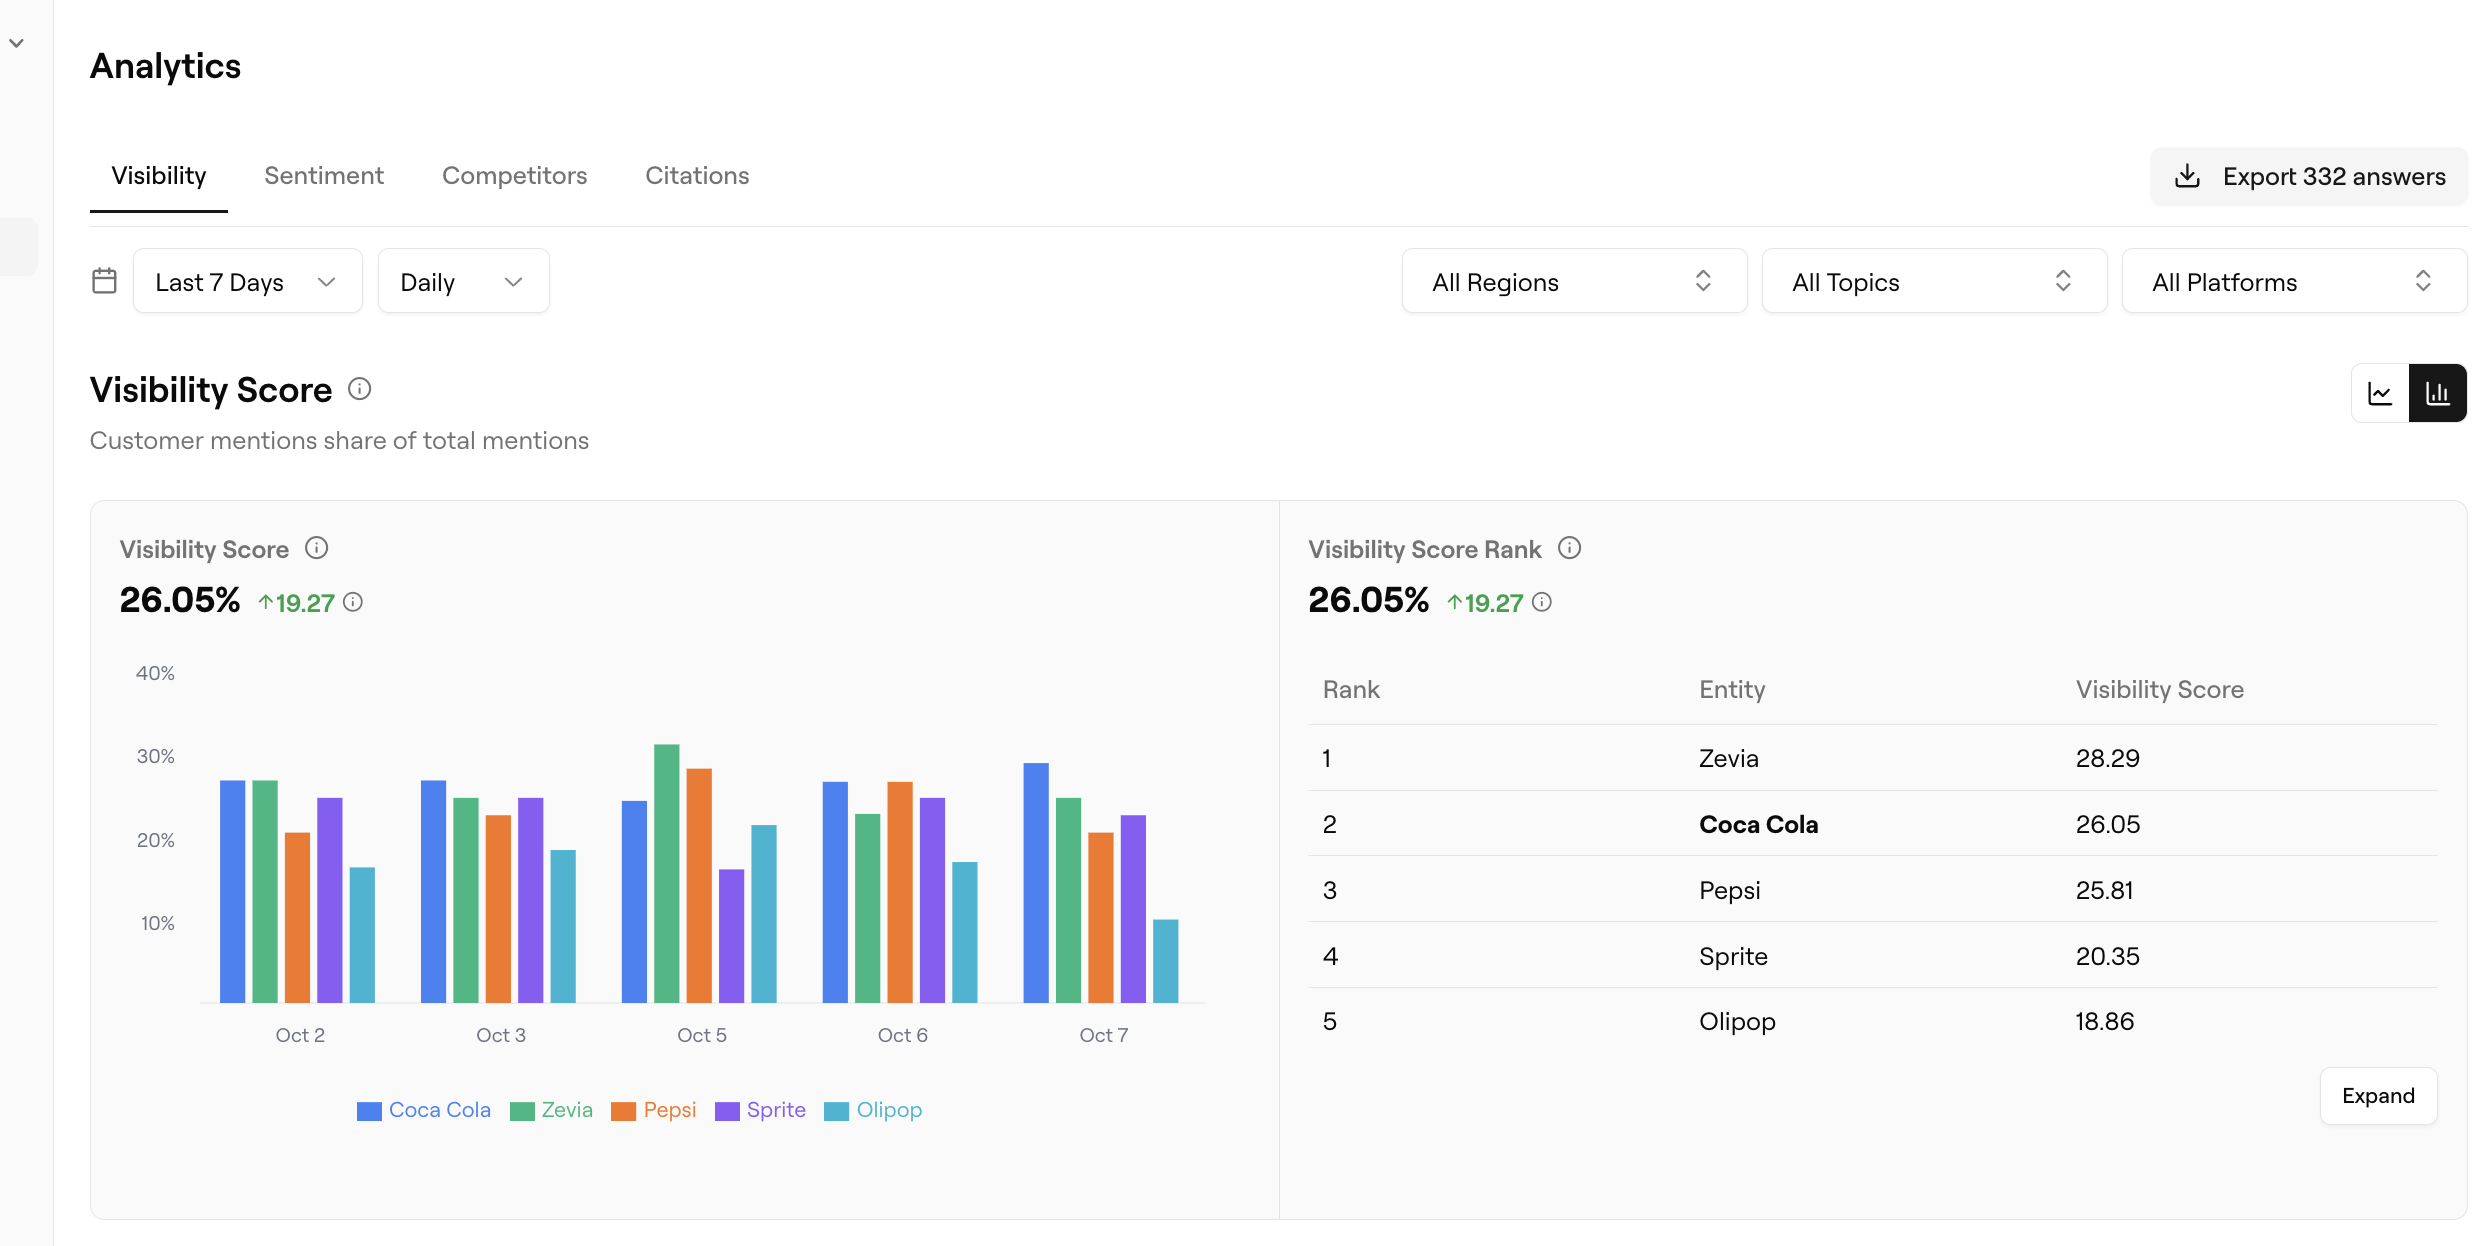2490x1246 pixels.
Task: Select the Coca Cola row in rank table
Action: 1758,824
